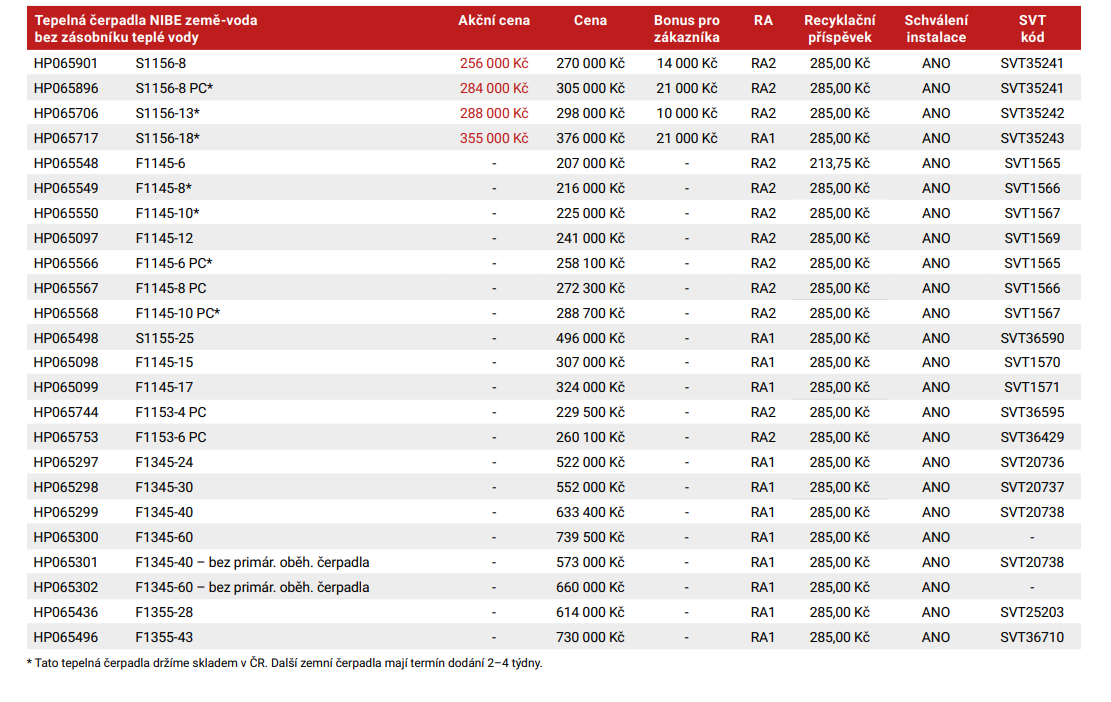This screenshot has width=1111, height=702.
Task: Select model F1345-40 – bez primár. oběh. čerpadla
Action: 252,562
